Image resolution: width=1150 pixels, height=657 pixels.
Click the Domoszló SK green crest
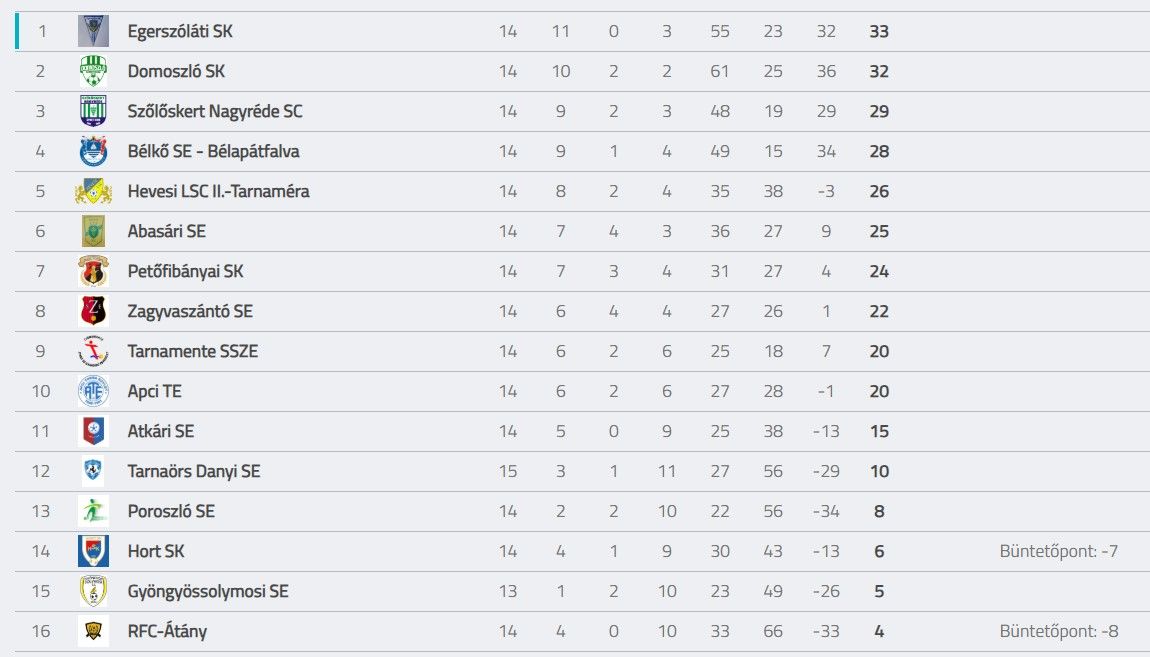(93, 71)
